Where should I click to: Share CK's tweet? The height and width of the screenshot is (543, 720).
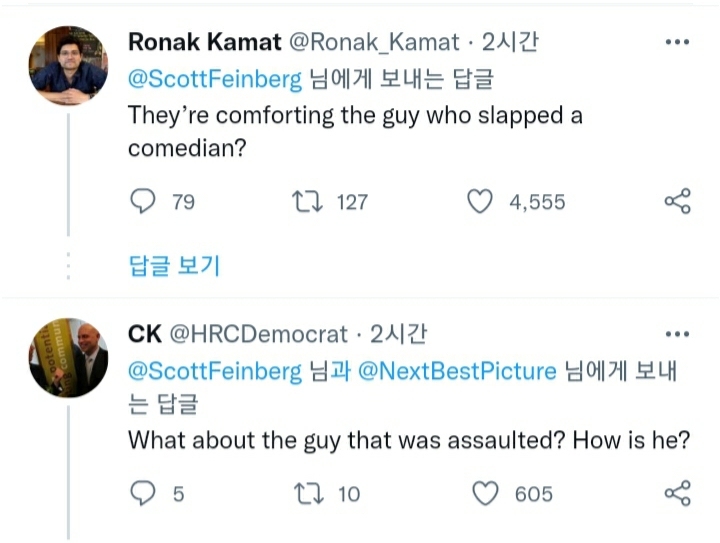[677, 493]
